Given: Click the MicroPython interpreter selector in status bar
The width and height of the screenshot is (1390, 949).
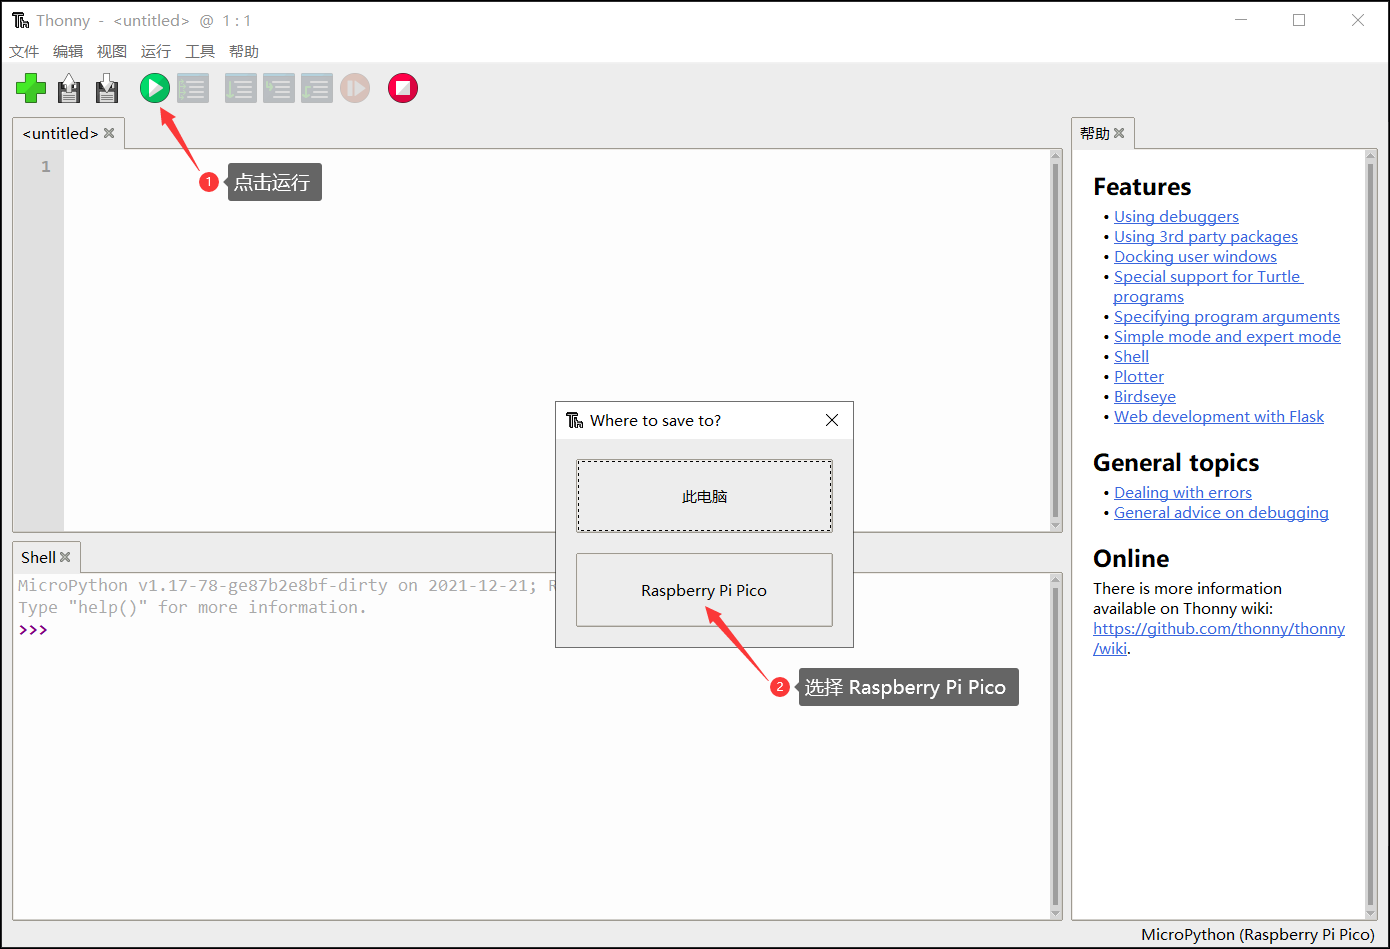Looking at the screenshot, I should [x=1258, y=934].
